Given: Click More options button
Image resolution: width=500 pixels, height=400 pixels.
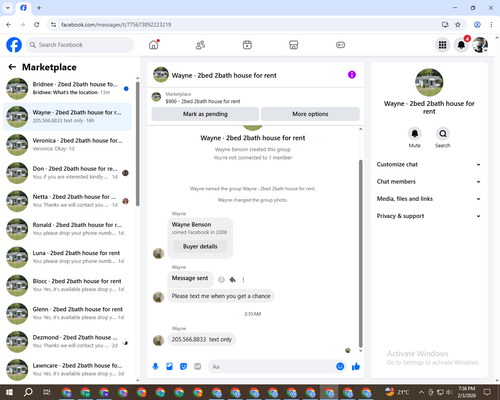Looking at the screenshot, I should click(310, 114).
